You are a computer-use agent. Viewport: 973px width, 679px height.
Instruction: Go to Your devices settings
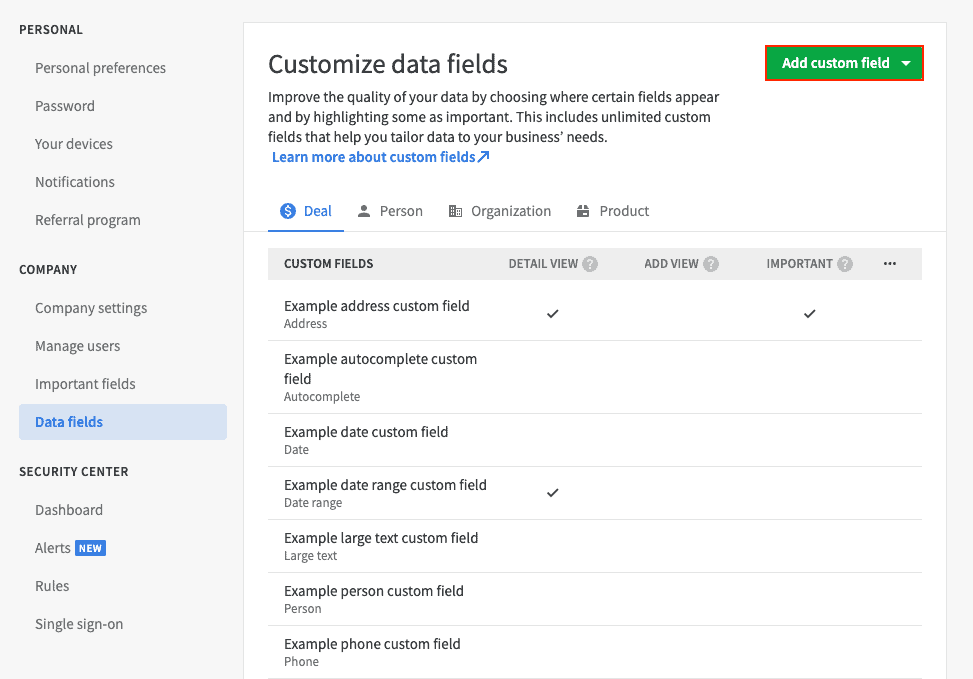(x=74, y=144)
